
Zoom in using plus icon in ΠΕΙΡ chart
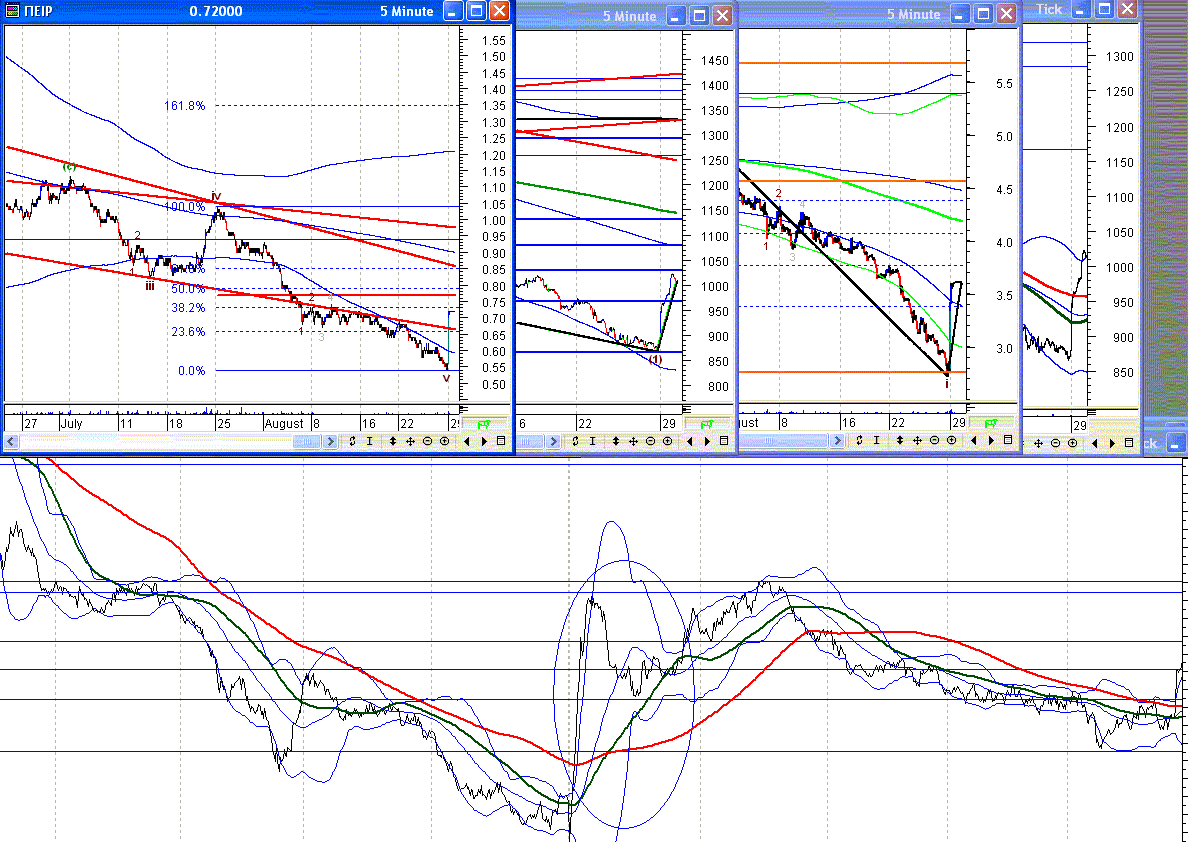tap(445, 441)
